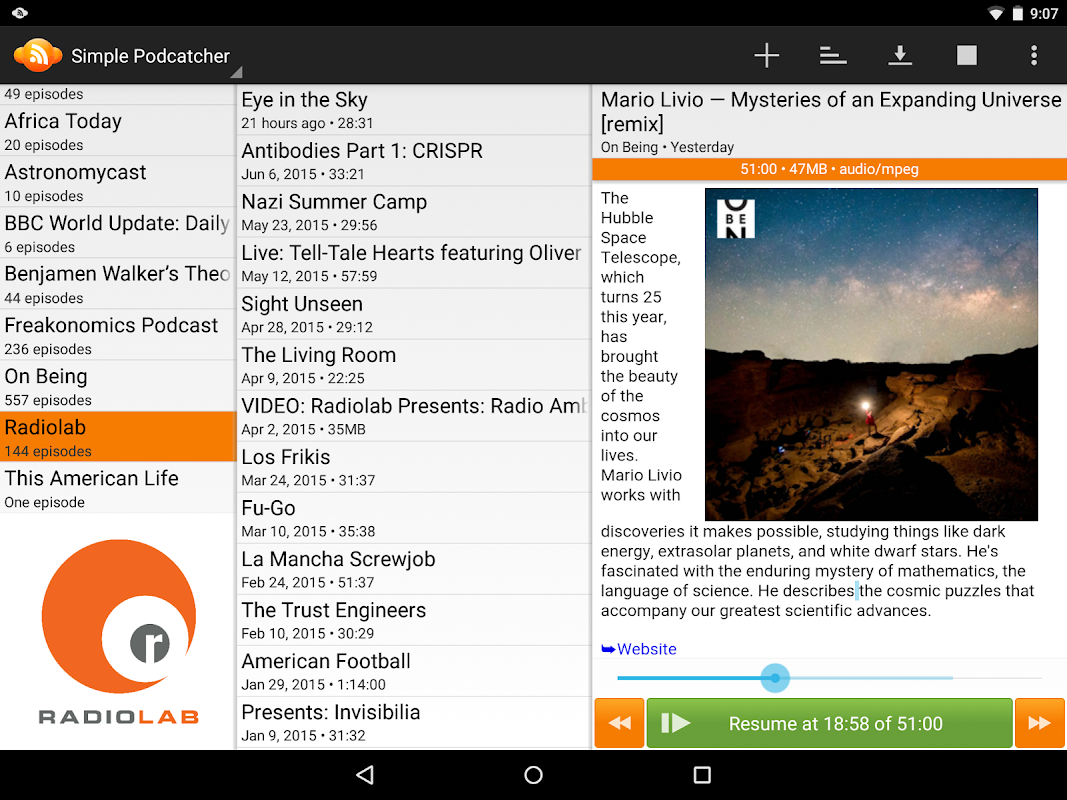Click the On Being • Yesterday subtitle

(x=667, y=147)
